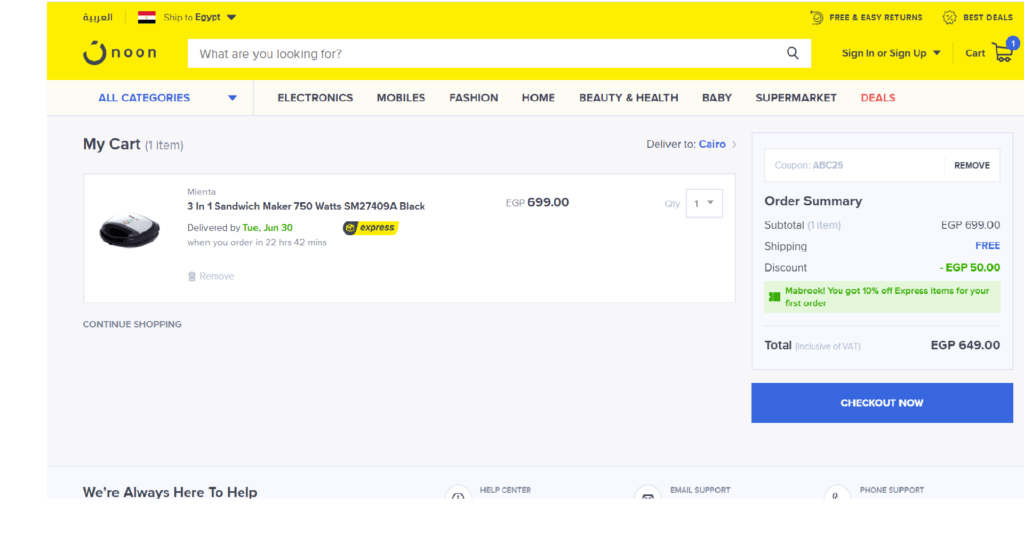Viewport: 1024px width, 544px height.
Task: Click the Order Summary heading
Action: pyautogui.click(x=813, y=201)
